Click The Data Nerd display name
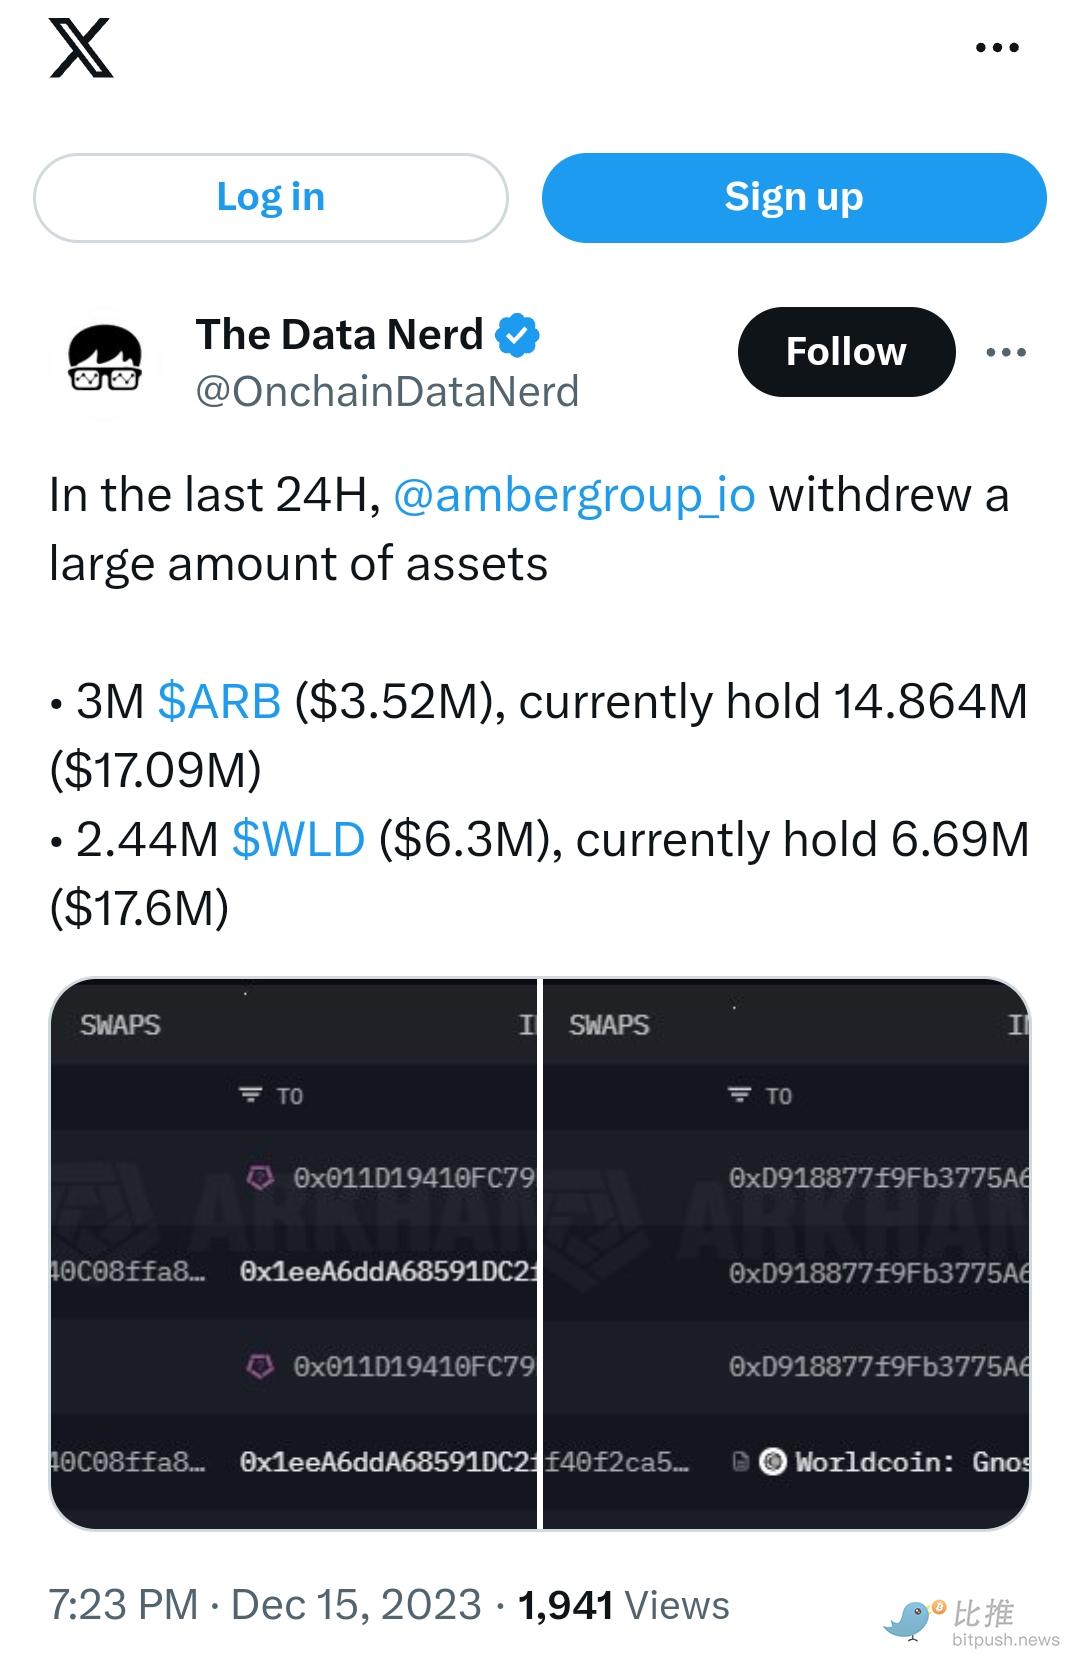The width and height of the screenshot is (1080, 1667). point(339,334)
